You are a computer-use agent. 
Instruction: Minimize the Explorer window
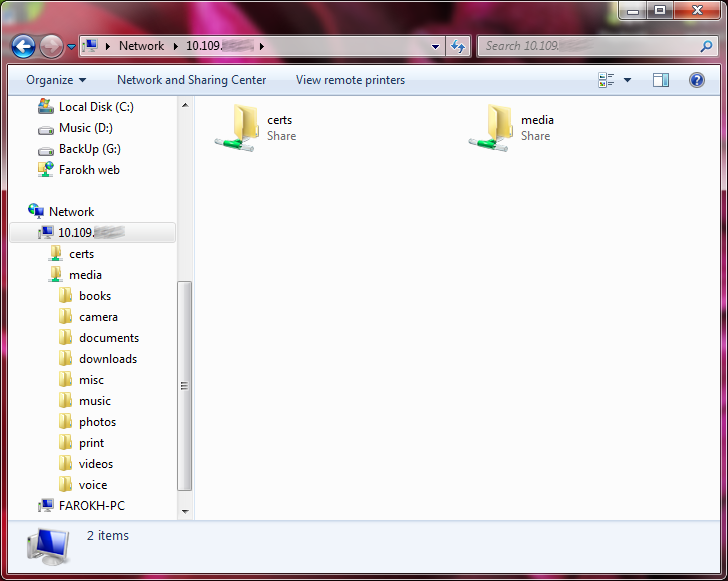[x=633, y=11]
